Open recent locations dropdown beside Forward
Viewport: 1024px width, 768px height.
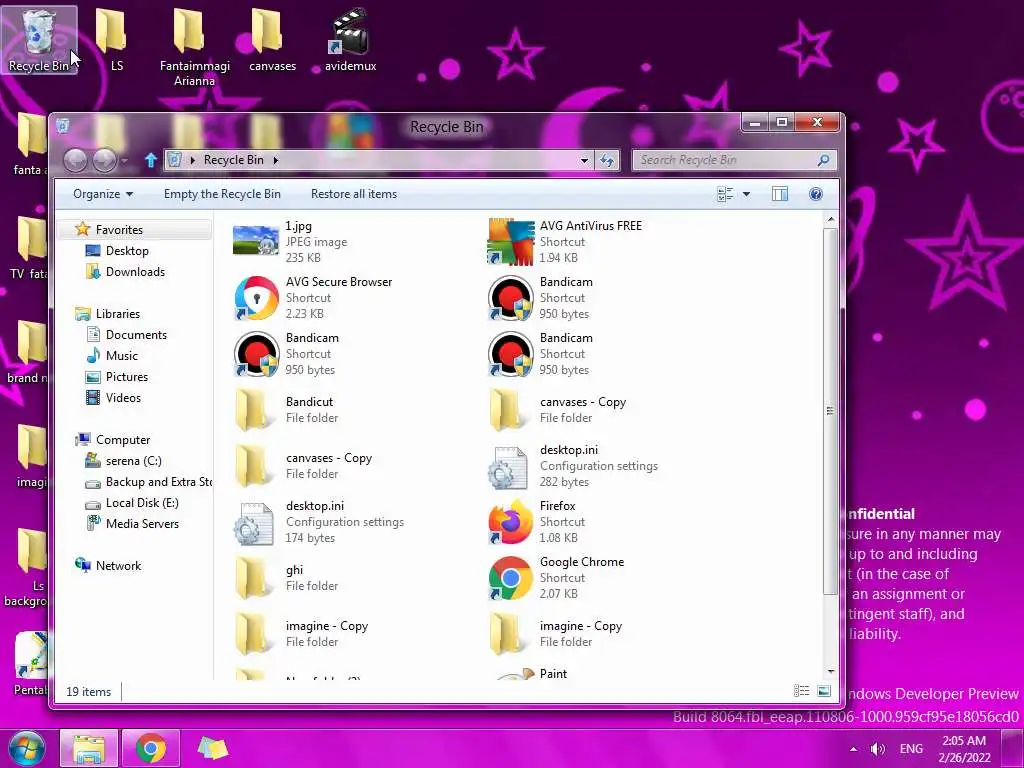click(x=124, y=160)
